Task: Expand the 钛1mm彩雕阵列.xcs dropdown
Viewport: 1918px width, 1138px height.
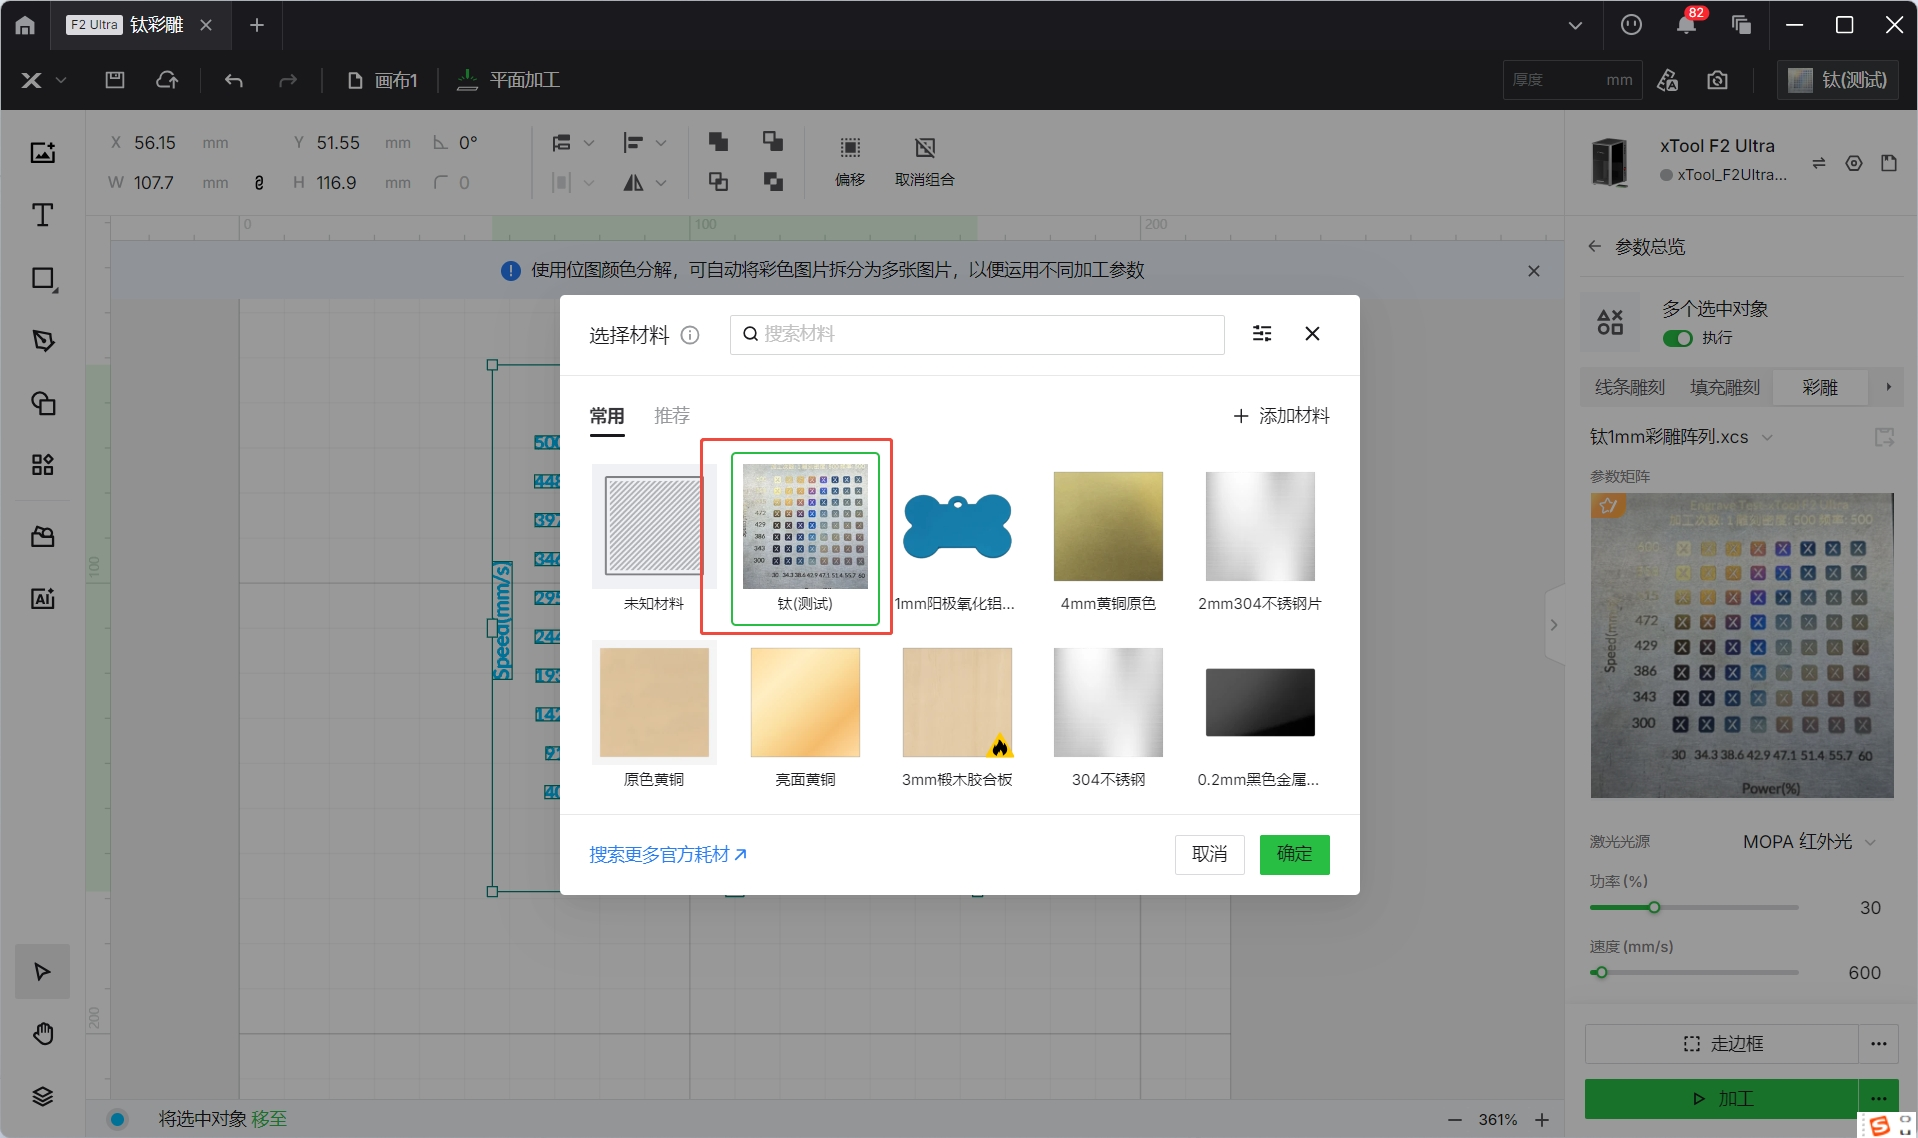Action: (1767, 437)
